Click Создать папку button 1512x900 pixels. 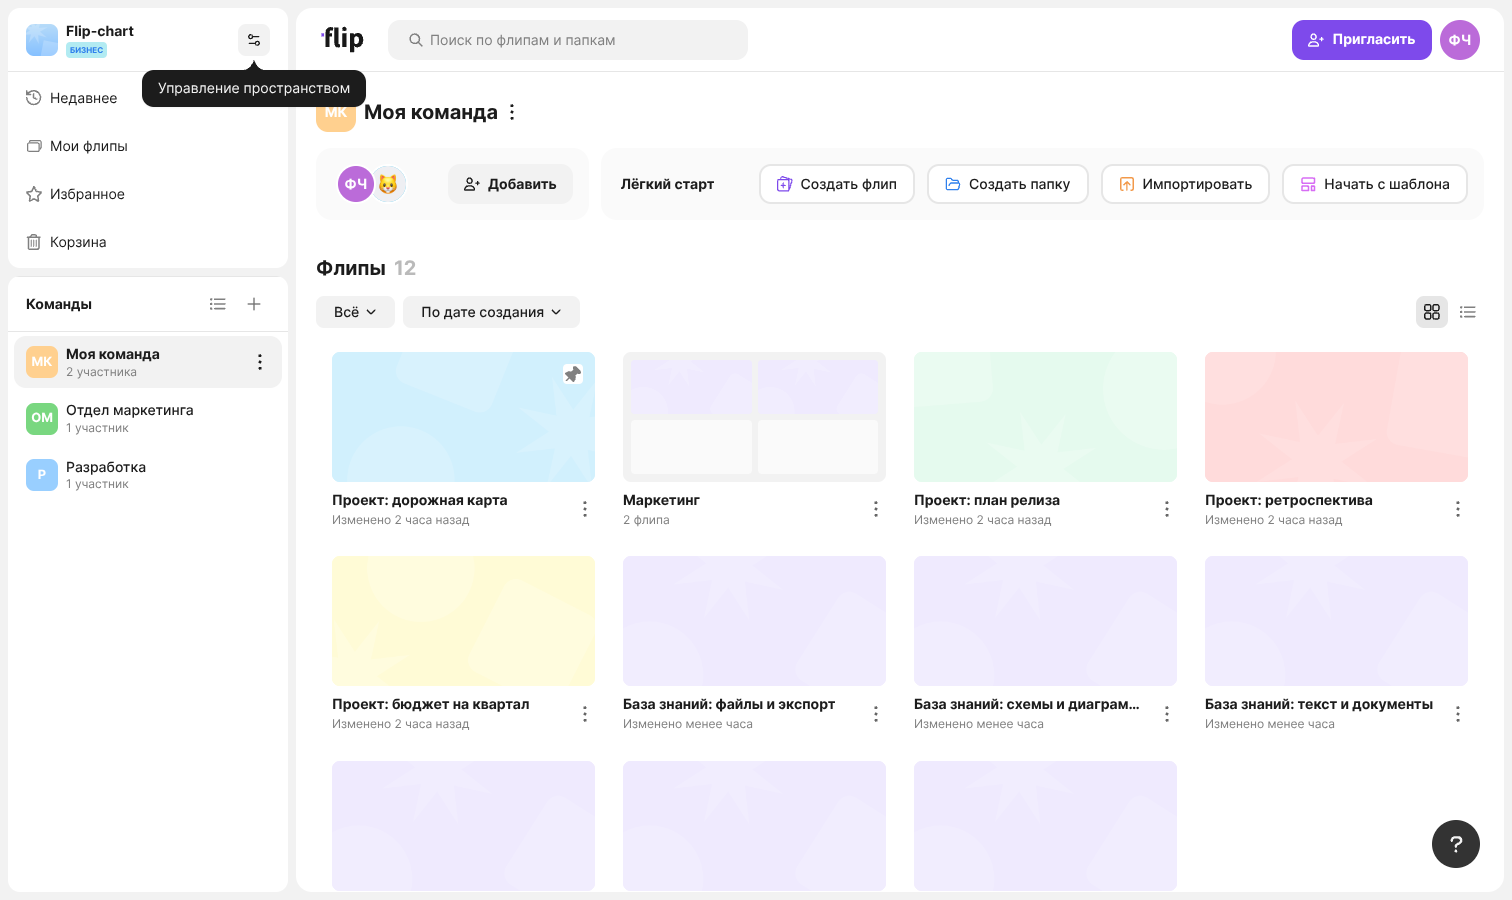pyautogui.click(x=1008, y=184)
